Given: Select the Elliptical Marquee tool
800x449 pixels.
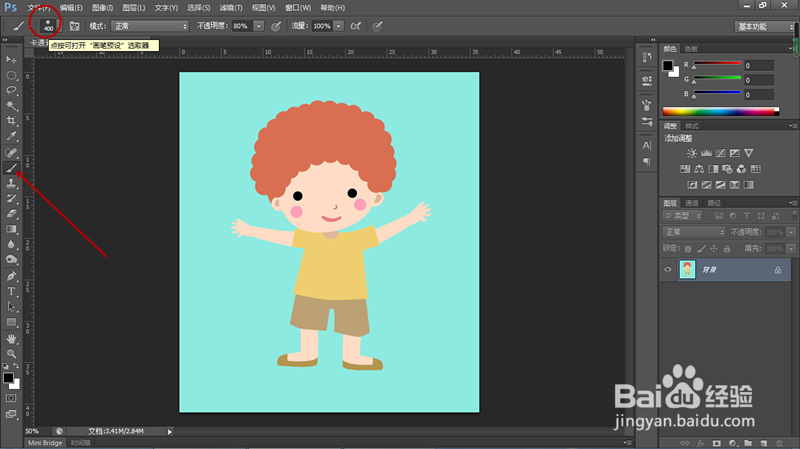Looking at the screenshot, I should tap(11, 76).
